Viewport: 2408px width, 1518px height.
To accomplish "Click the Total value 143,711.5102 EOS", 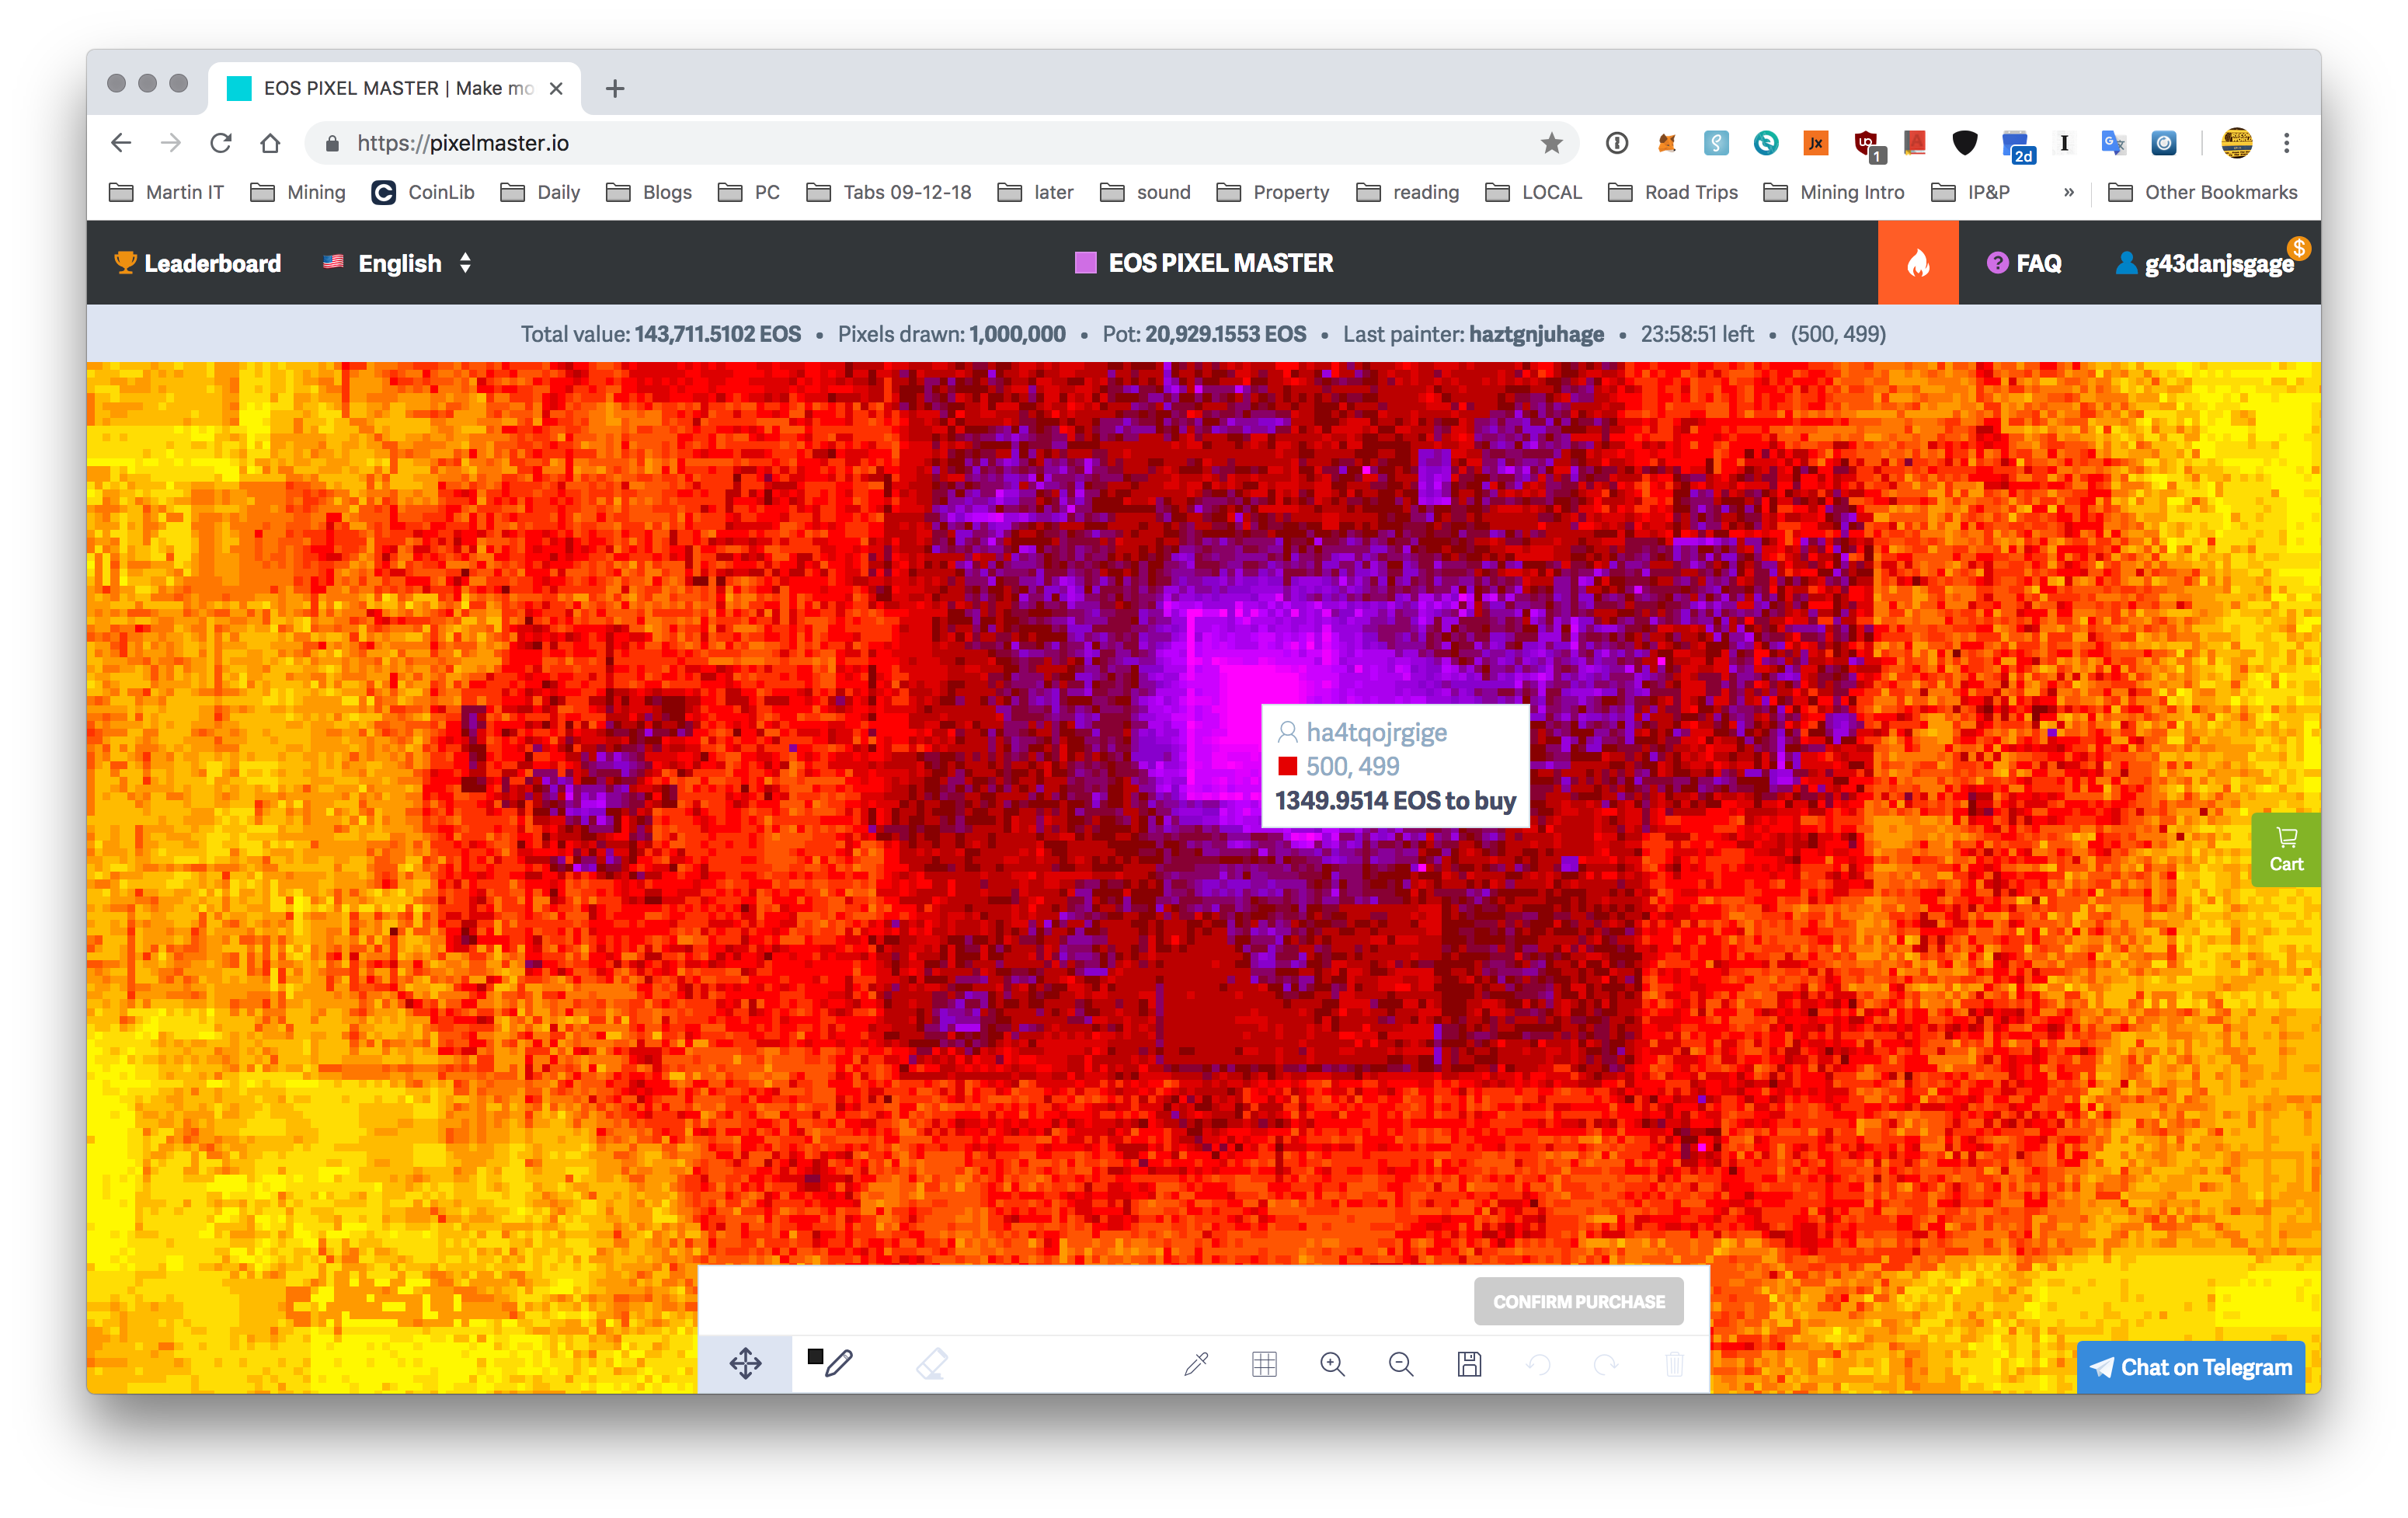I will click(x=717, y=334).
